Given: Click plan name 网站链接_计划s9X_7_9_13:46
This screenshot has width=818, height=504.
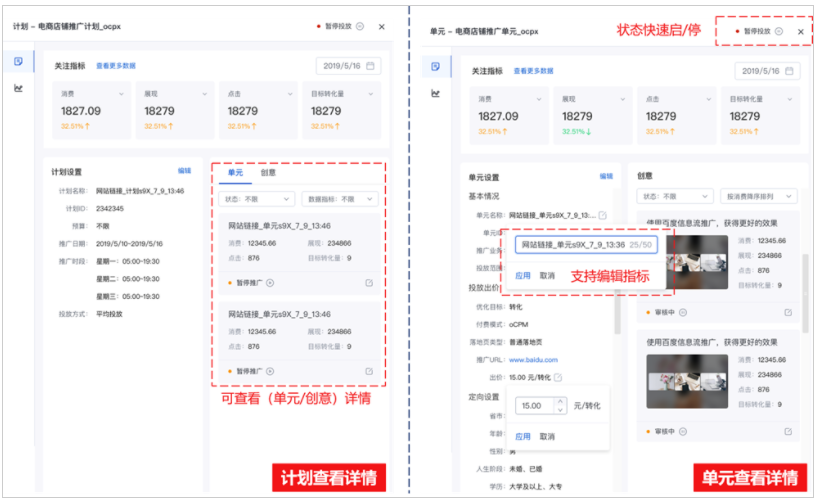Looking at the screenshot, I should click(x=140, y=191).
